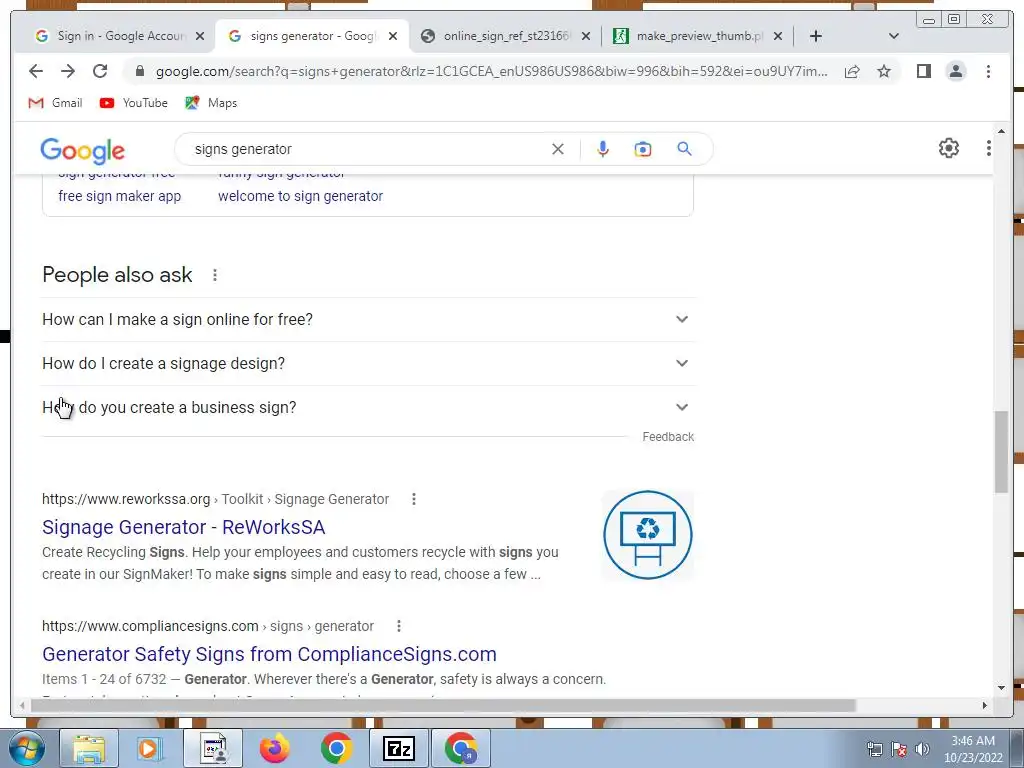Open Maps bookmark
This screenshot has height=768, width=1024.
[211, 103]
